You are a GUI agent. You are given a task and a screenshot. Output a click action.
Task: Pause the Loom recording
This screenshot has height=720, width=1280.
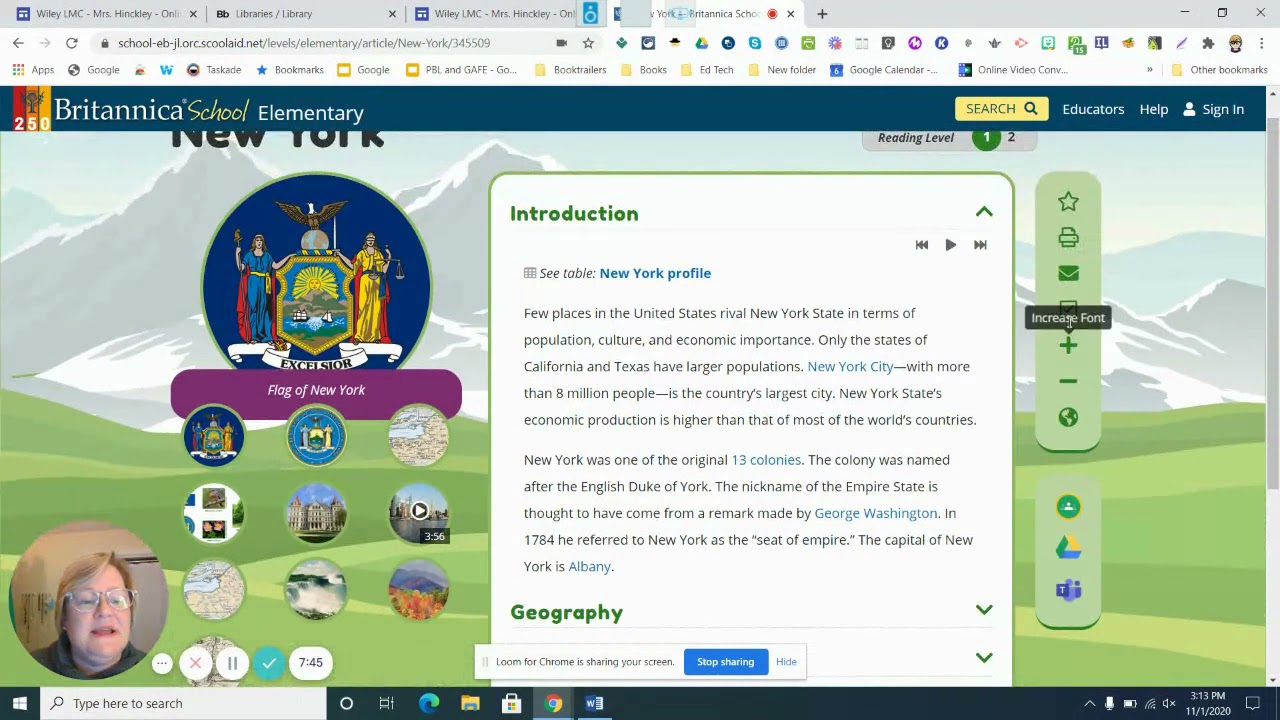(232, 662)
